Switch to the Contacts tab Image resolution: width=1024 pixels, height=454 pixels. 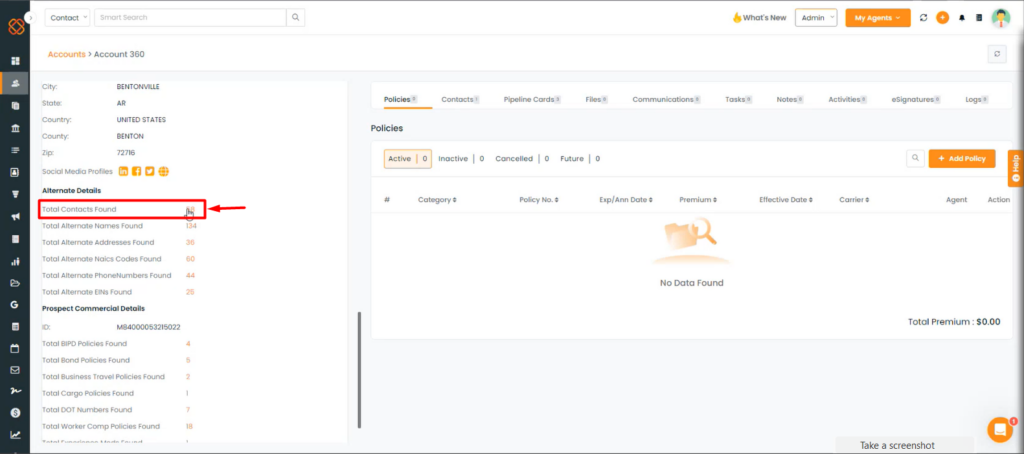[460, 100]
